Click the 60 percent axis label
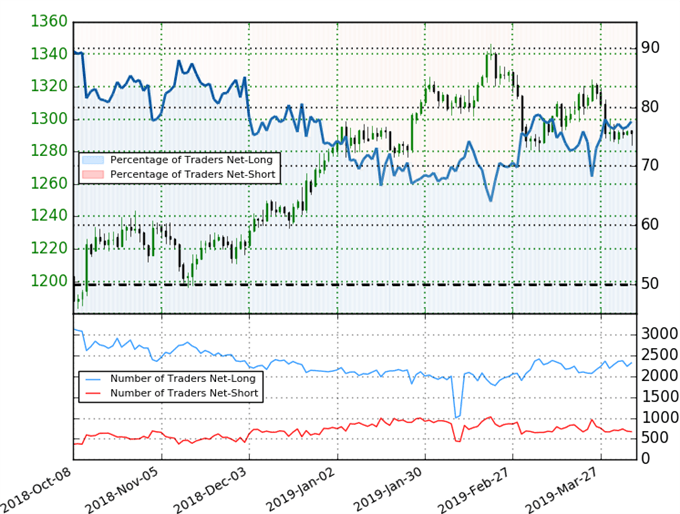This screenshot has height=514, width=680. click(650, 225)
